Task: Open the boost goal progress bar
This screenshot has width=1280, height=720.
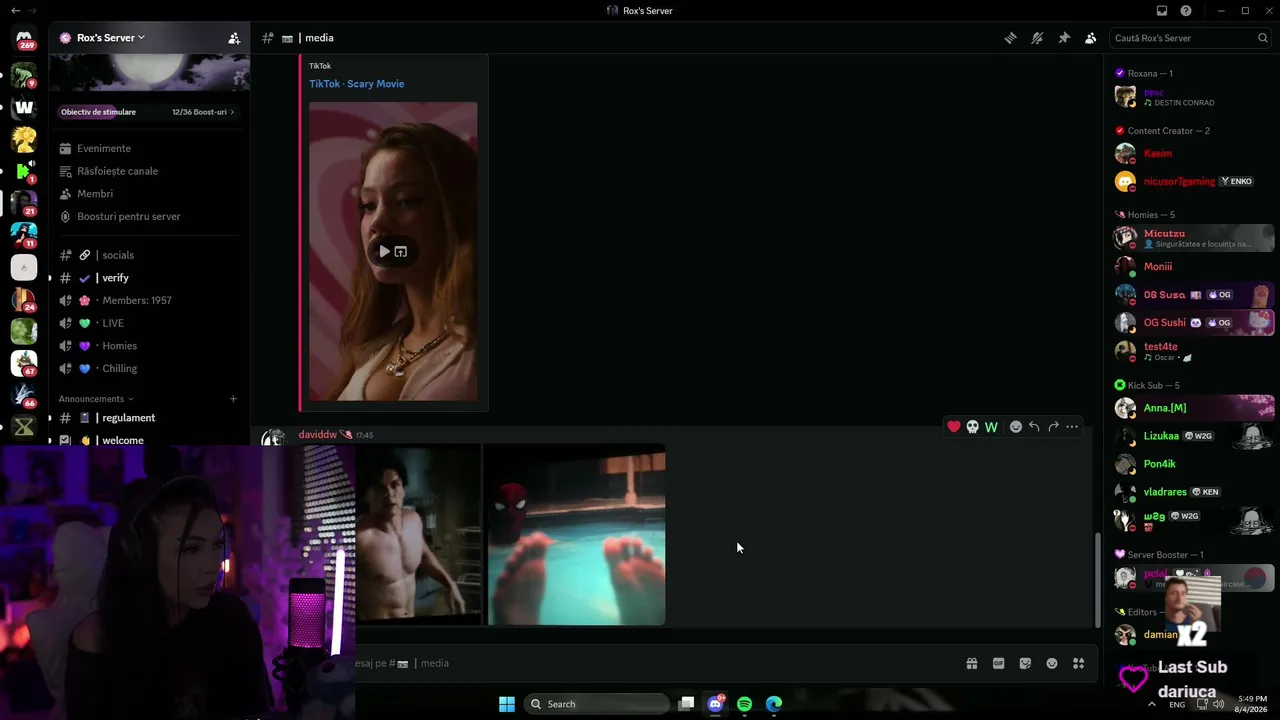Action: (148, 112)
